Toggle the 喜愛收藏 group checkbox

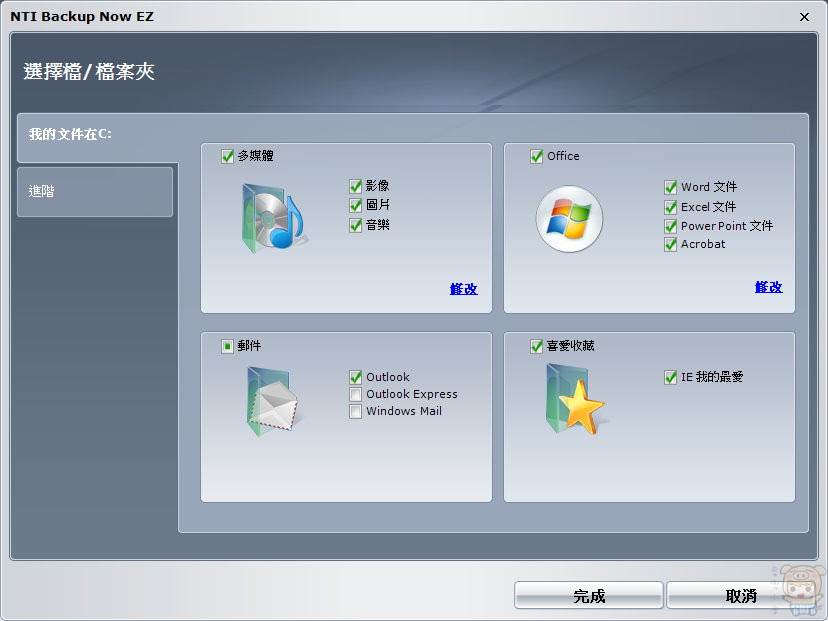tap(536, 346)
